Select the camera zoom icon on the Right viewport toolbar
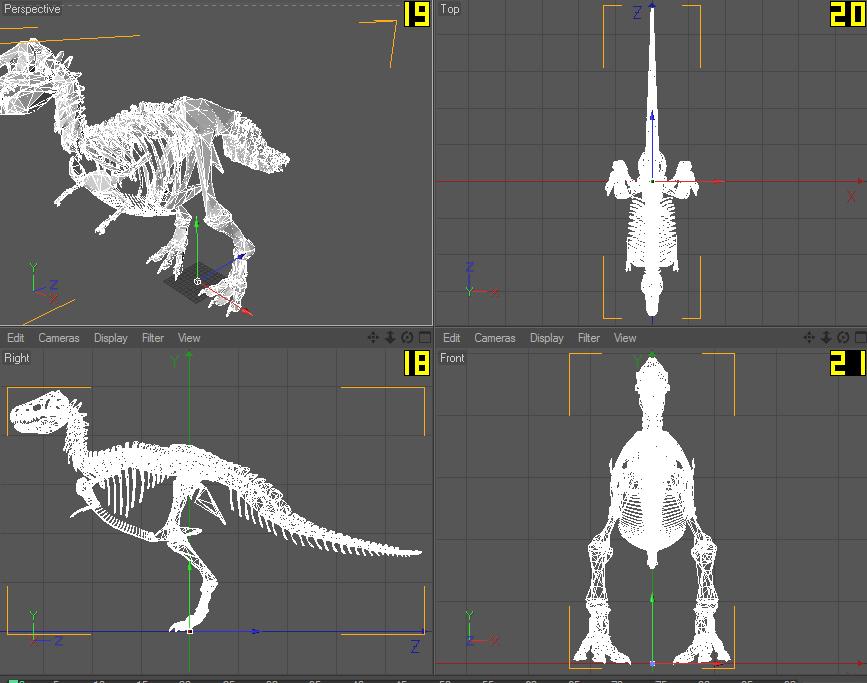The width and height of the screenshot is (867, 683). coord(388,338)
